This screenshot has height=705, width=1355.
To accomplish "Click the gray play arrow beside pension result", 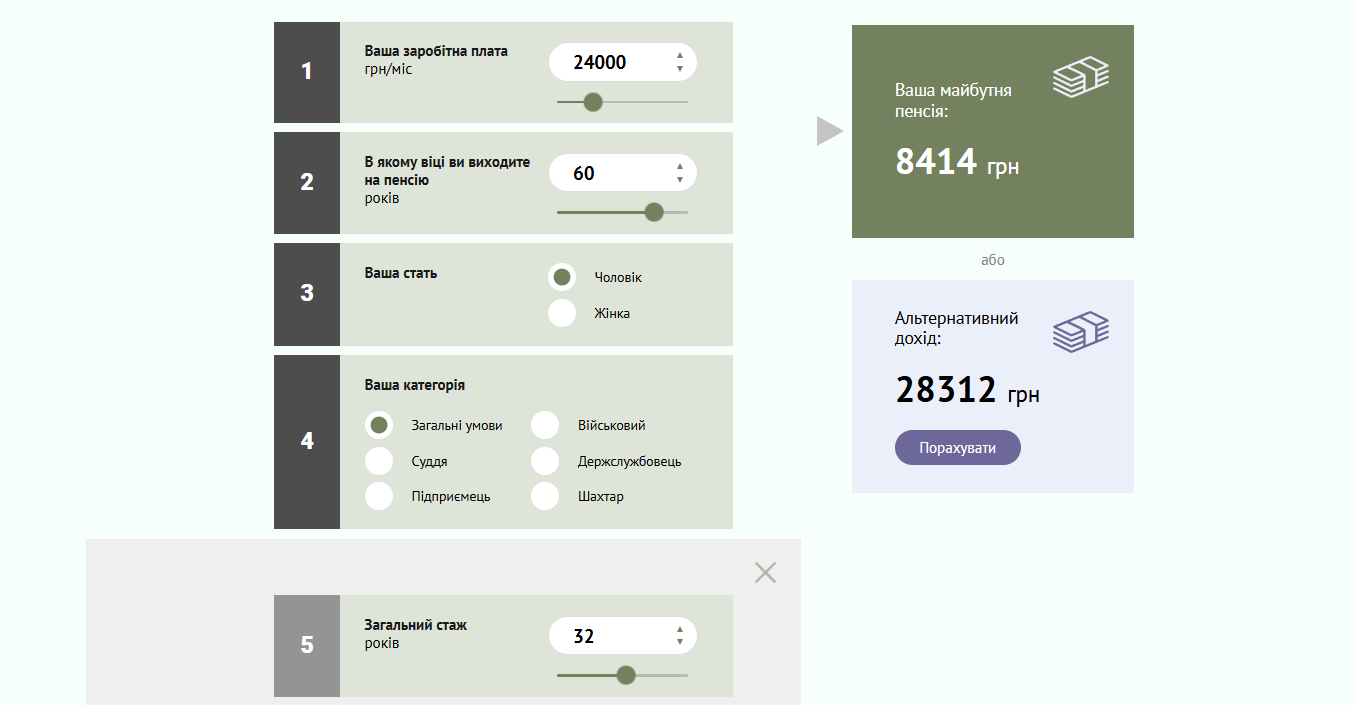I will click(x=829, y=131).
